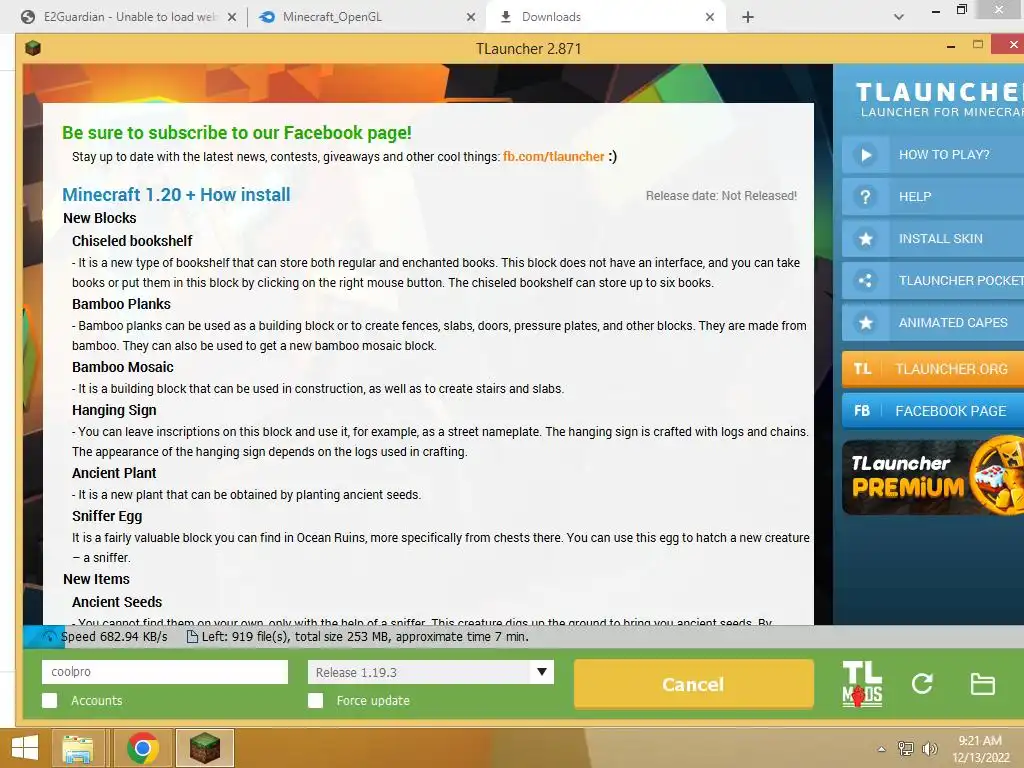Click the Help question mark icon

point(866,197)
